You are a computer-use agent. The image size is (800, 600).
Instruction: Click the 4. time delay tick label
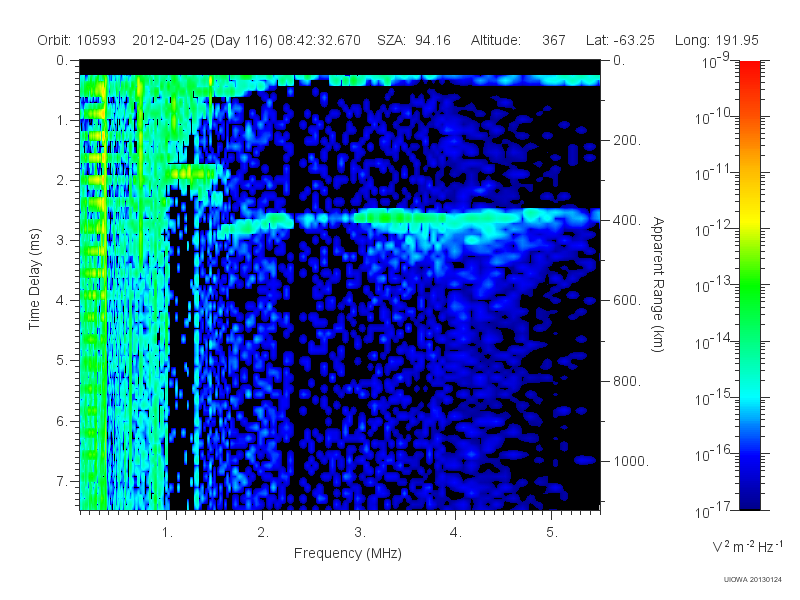[62, 301]
